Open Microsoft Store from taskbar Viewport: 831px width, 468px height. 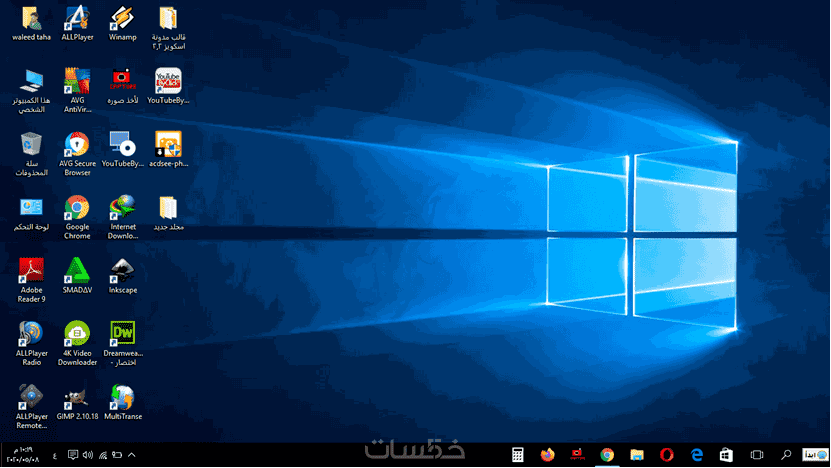click(726, 455)
